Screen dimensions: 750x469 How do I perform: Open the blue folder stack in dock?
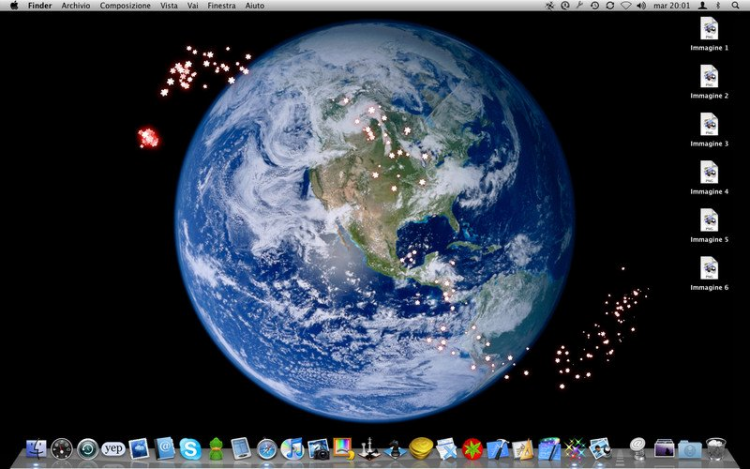point(690,449)
